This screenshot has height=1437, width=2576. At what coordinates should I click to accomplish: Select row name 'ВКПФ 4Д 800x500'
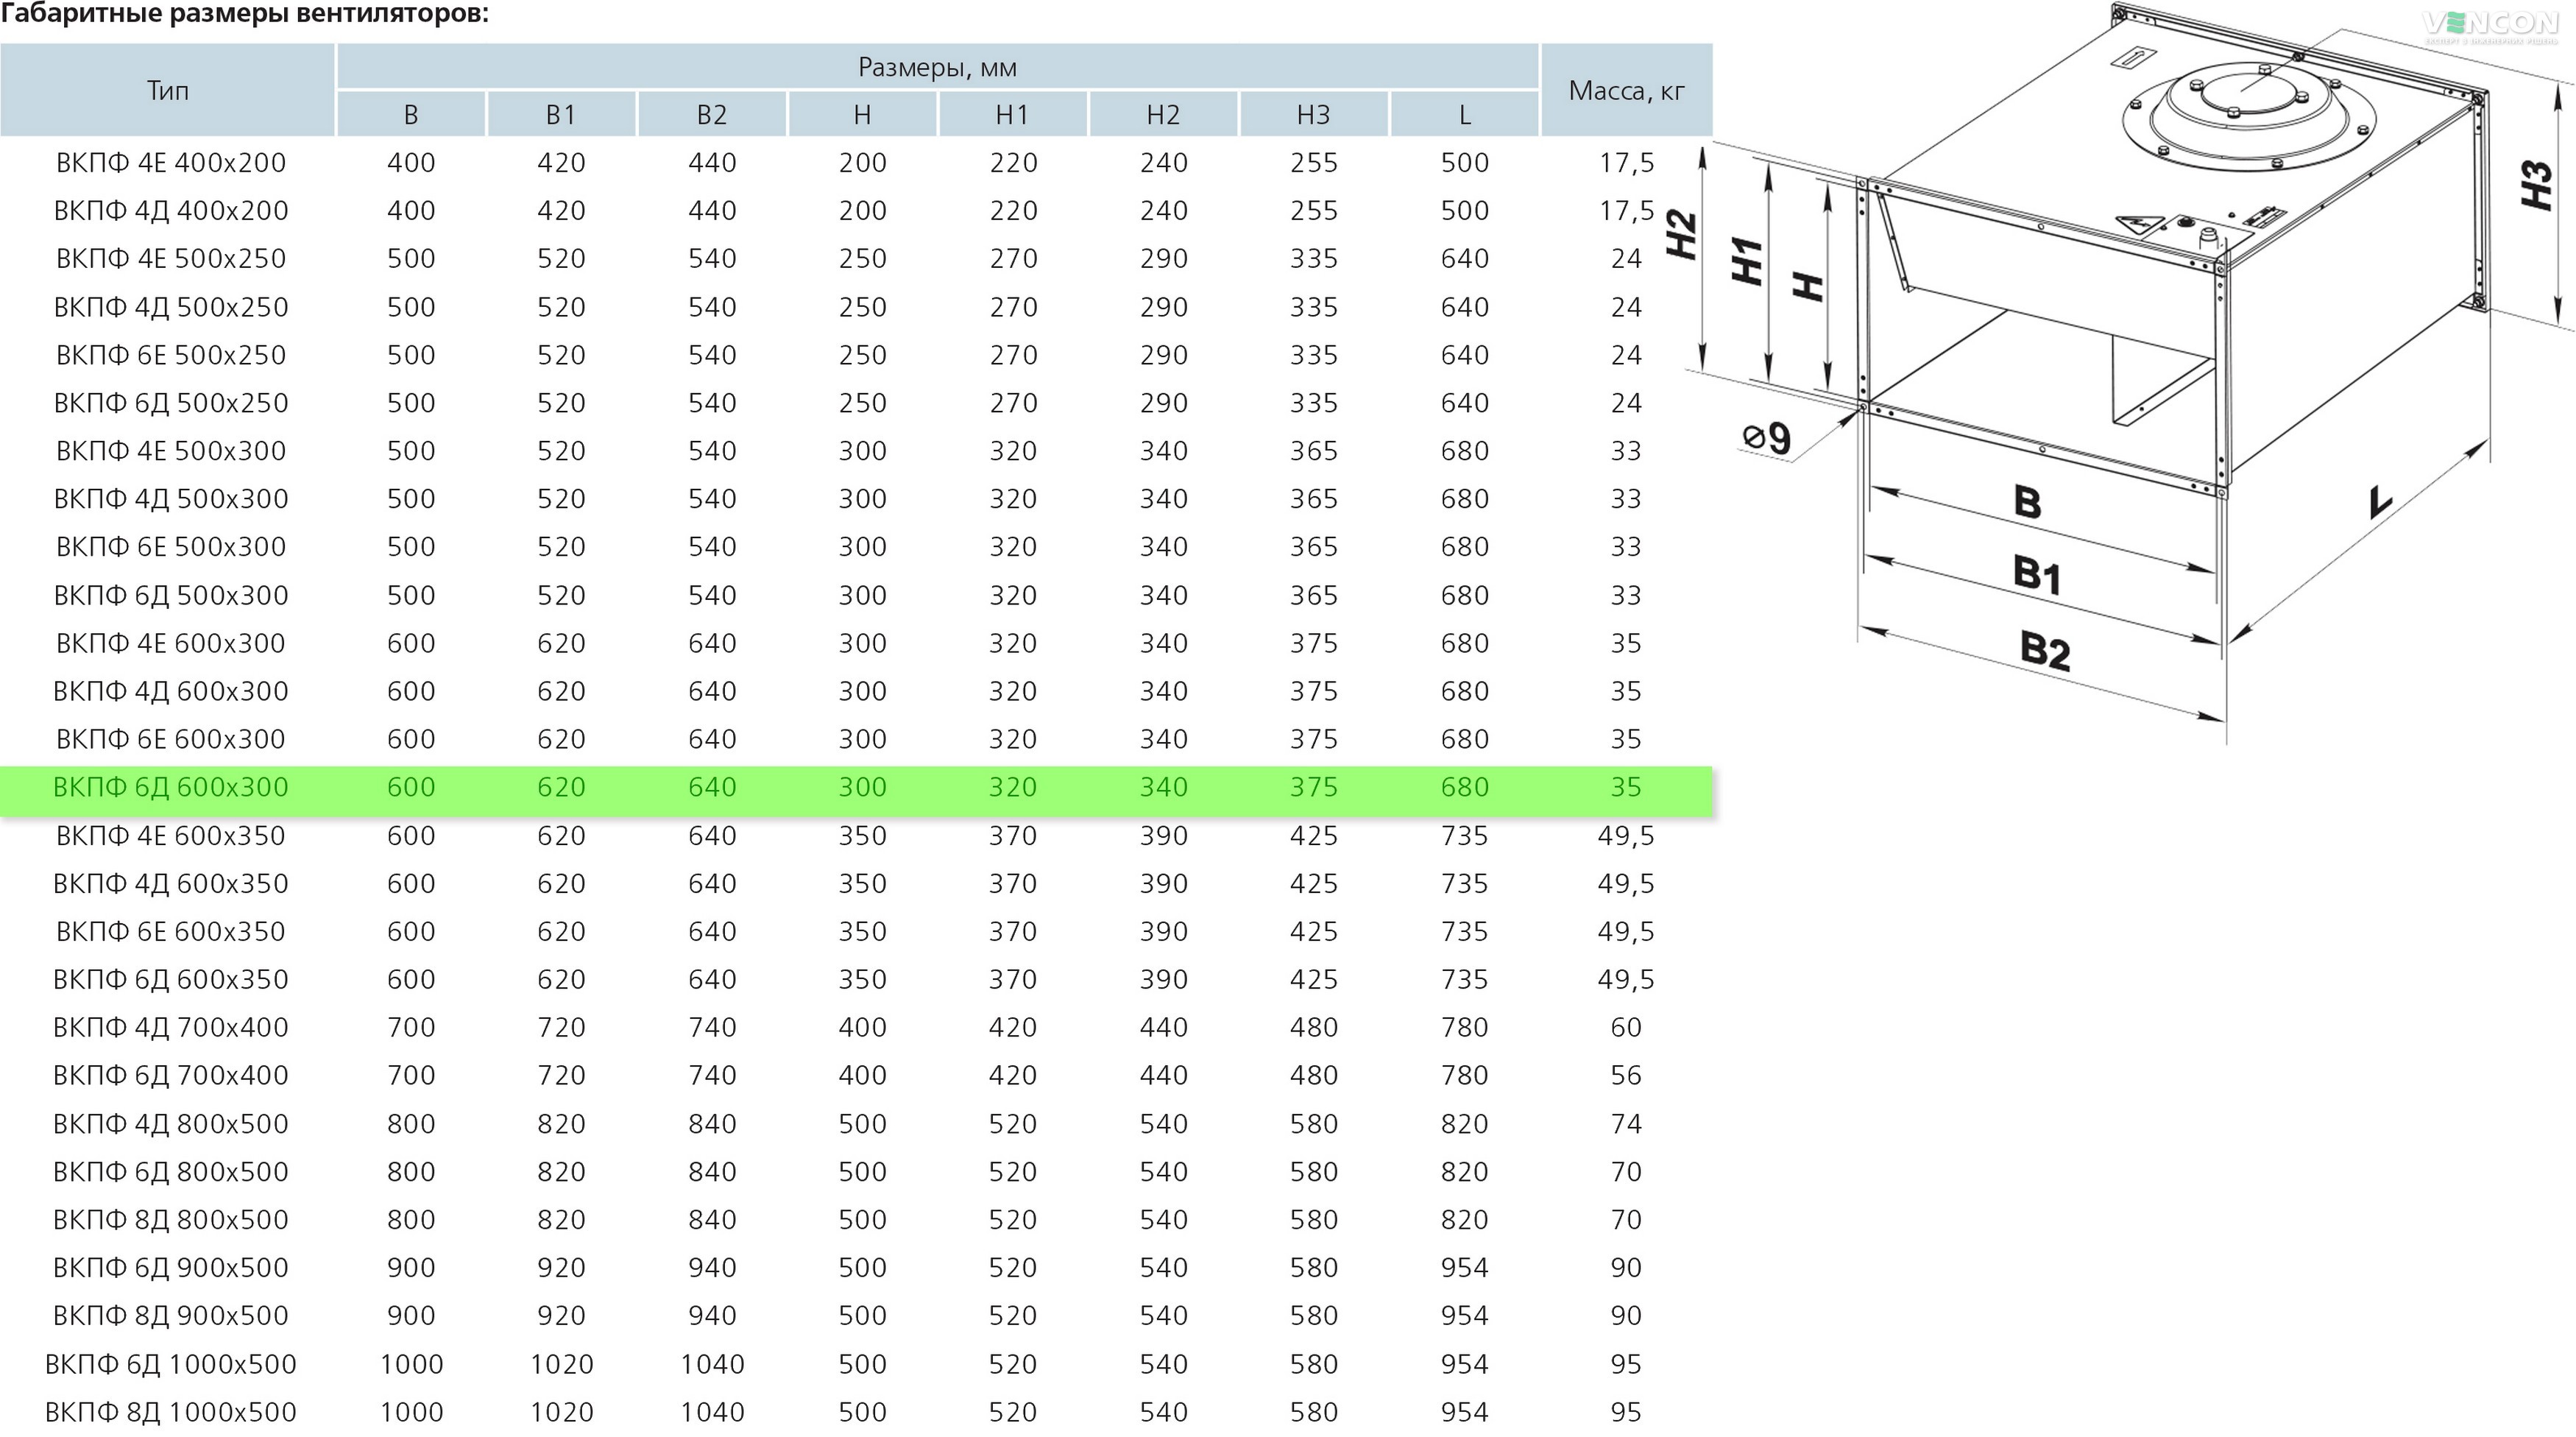[x=170, y=1123]
